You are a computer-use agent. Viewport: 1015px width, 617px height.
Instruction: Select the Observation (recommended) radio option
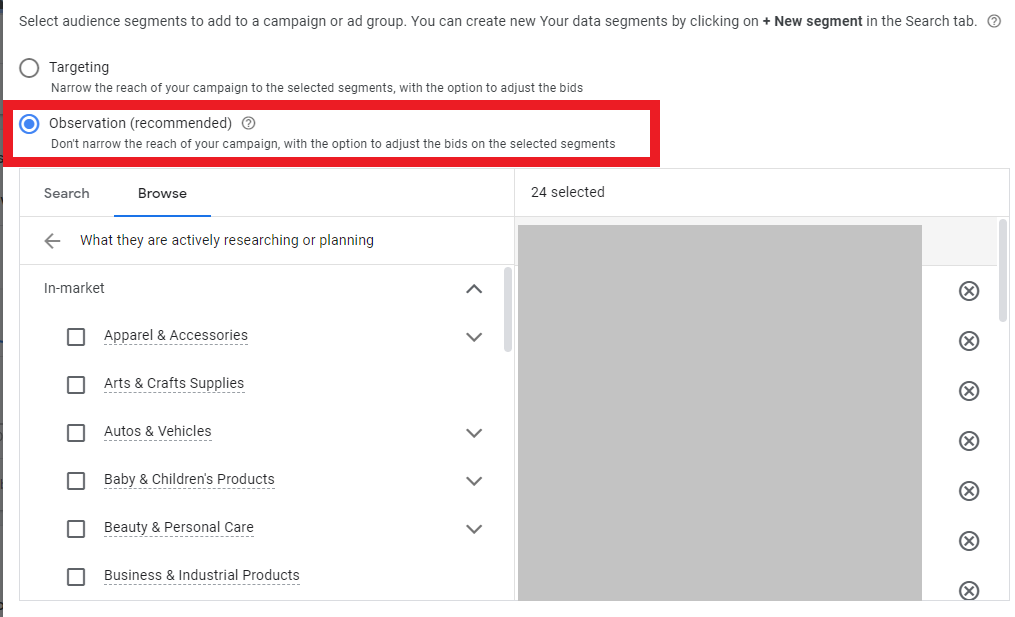coord(28,123)
